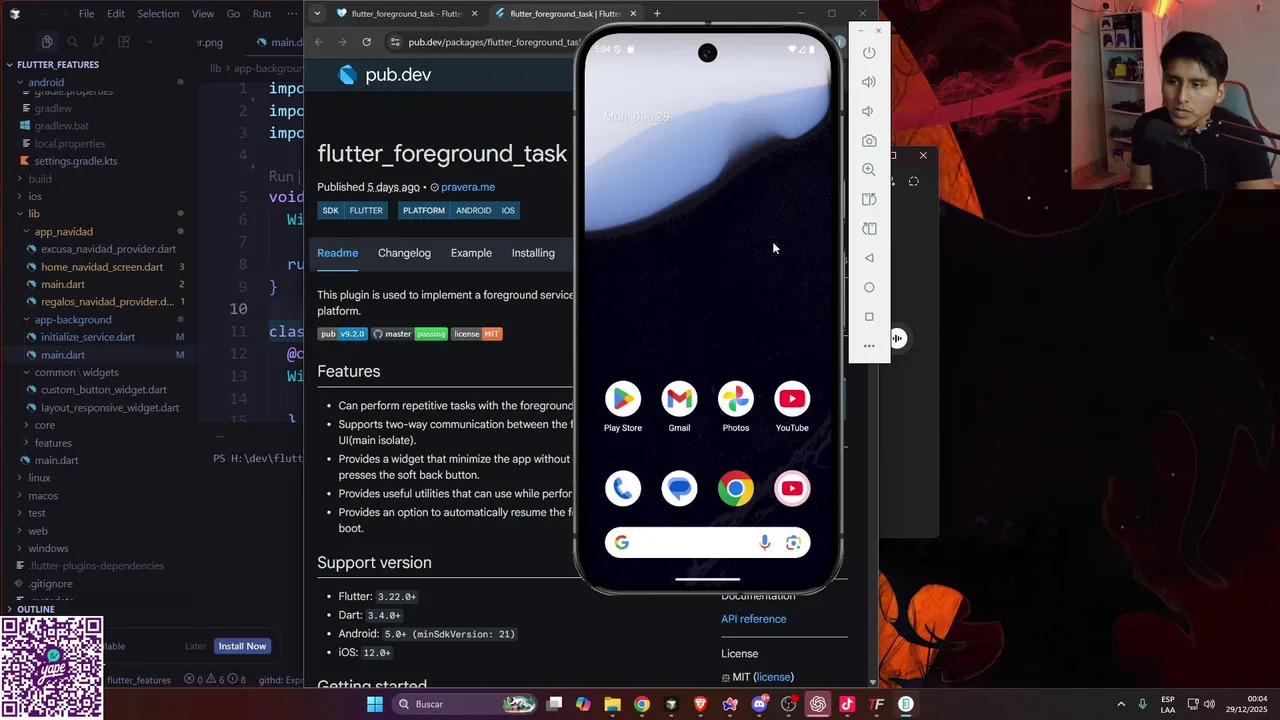Open Brave browser from the taskbar
Viewport: 1280px width, 720px height.
[x=700, y=704]
